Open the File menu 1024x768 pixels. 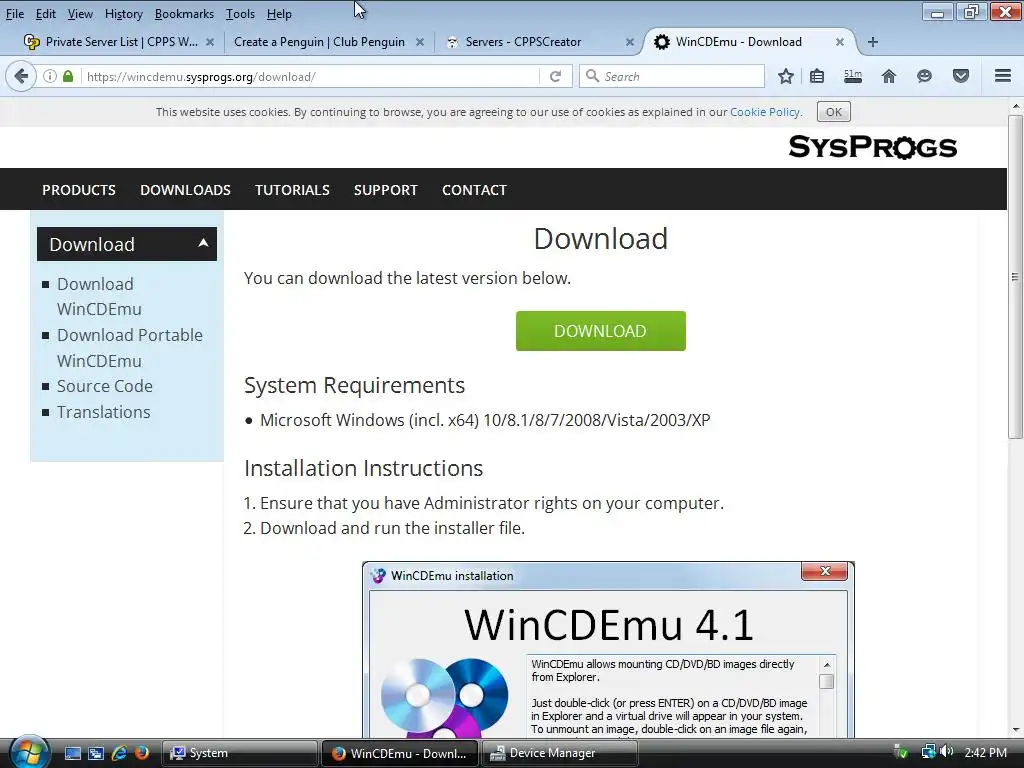pyautogui.click(x=14, y=14)
